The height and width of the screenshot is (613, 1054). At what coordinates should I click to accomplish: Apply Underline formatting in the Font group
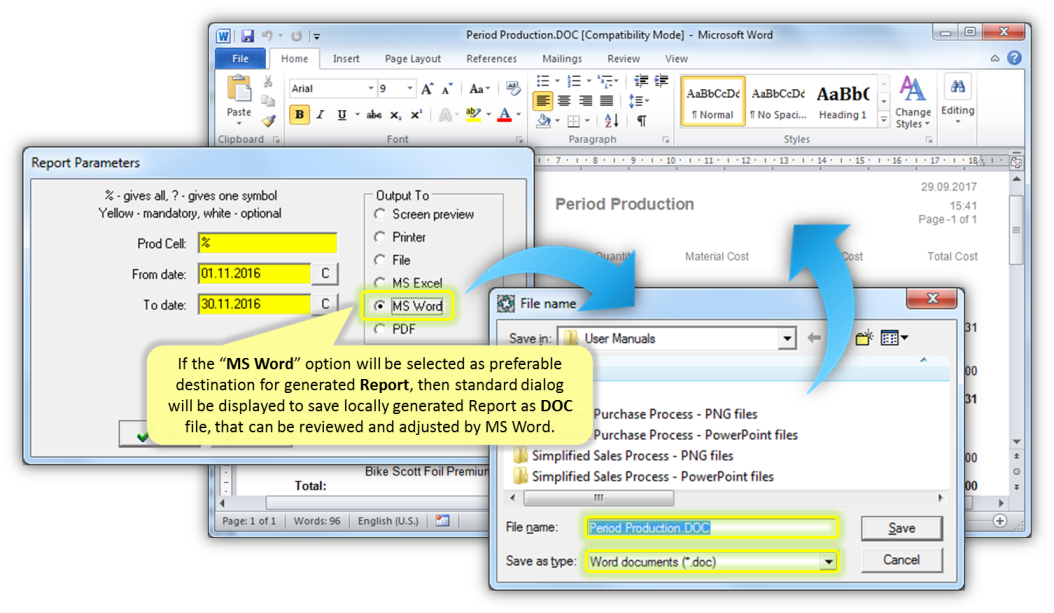(341, 115)
